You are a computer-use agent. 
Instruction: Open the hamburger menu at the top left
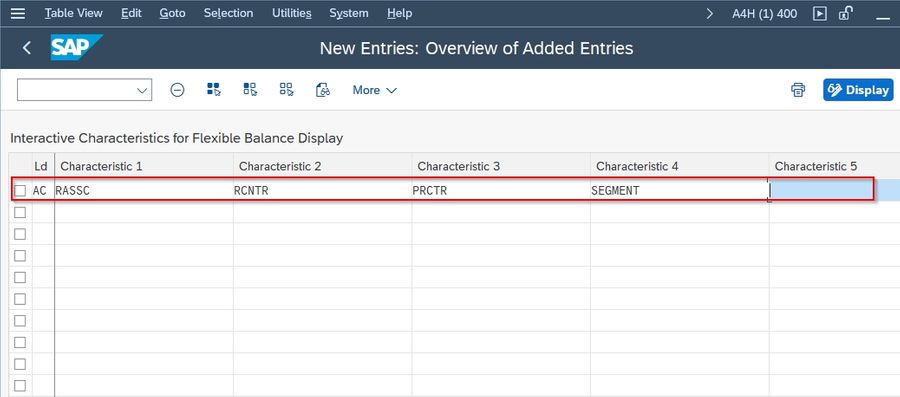pos(18,13)
